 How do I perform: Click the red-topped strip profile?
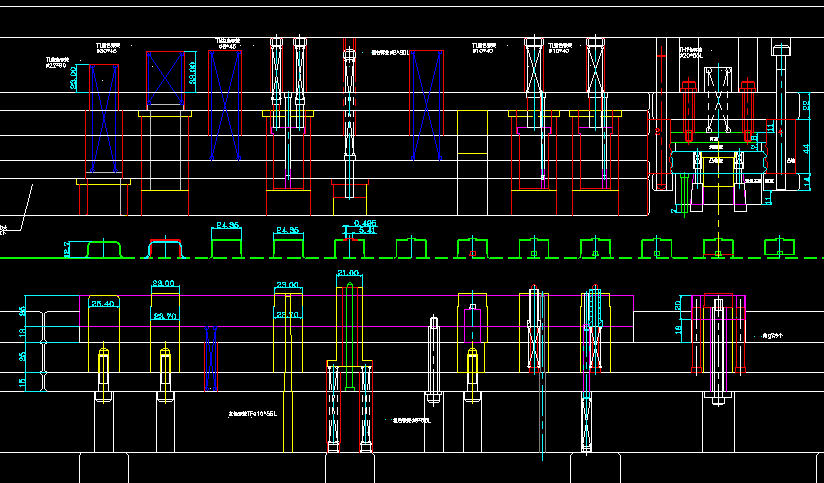pyautogui.click(x=166, y=247)
